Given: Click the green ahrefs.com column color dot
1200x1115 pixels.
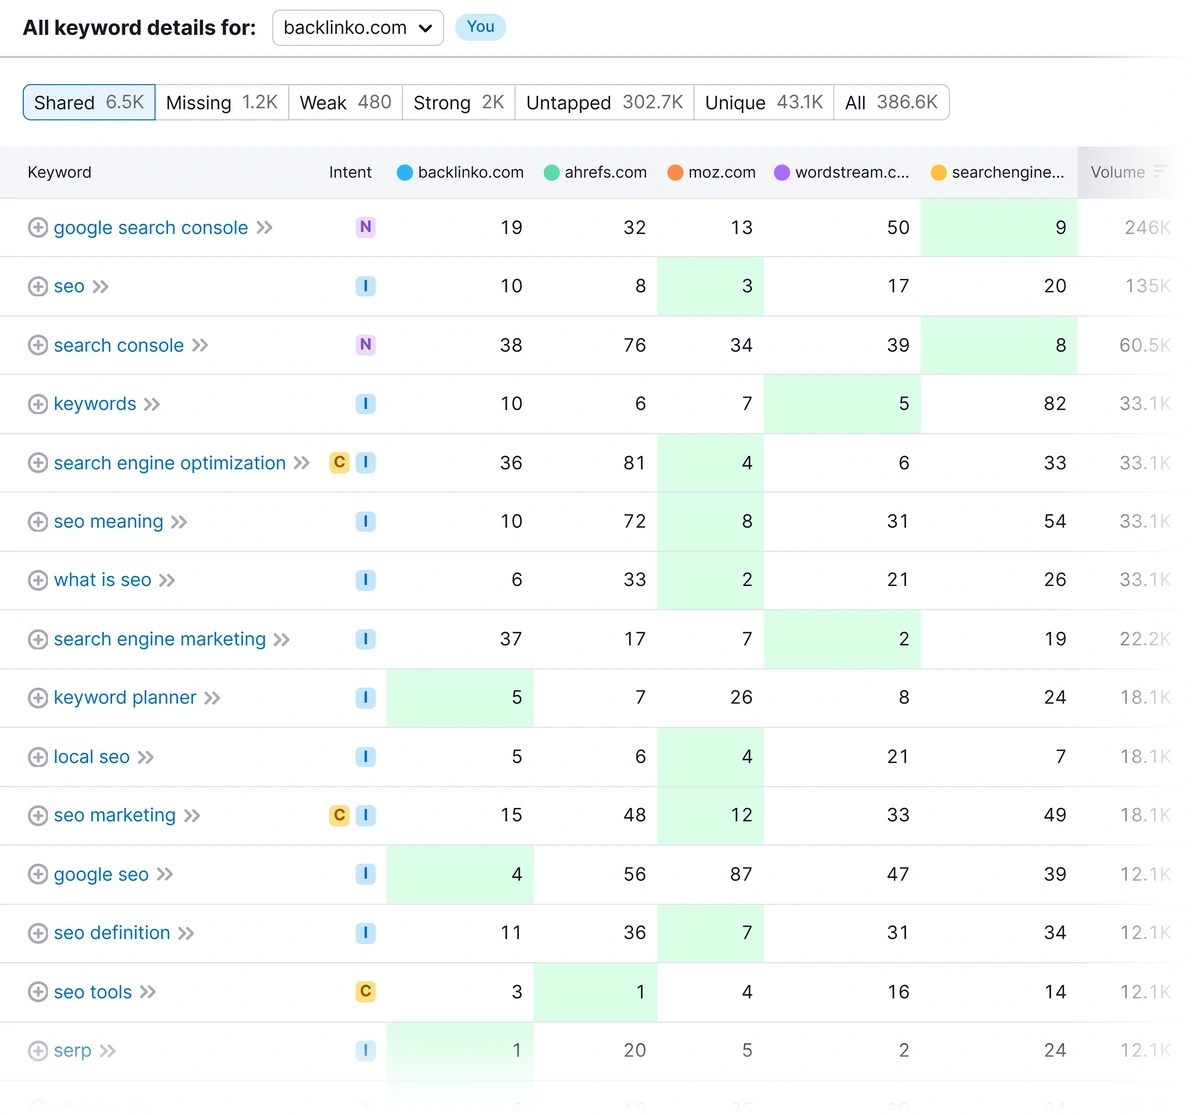Looking at the screenshot, I should pyautogui.click(x=551, y=172).
